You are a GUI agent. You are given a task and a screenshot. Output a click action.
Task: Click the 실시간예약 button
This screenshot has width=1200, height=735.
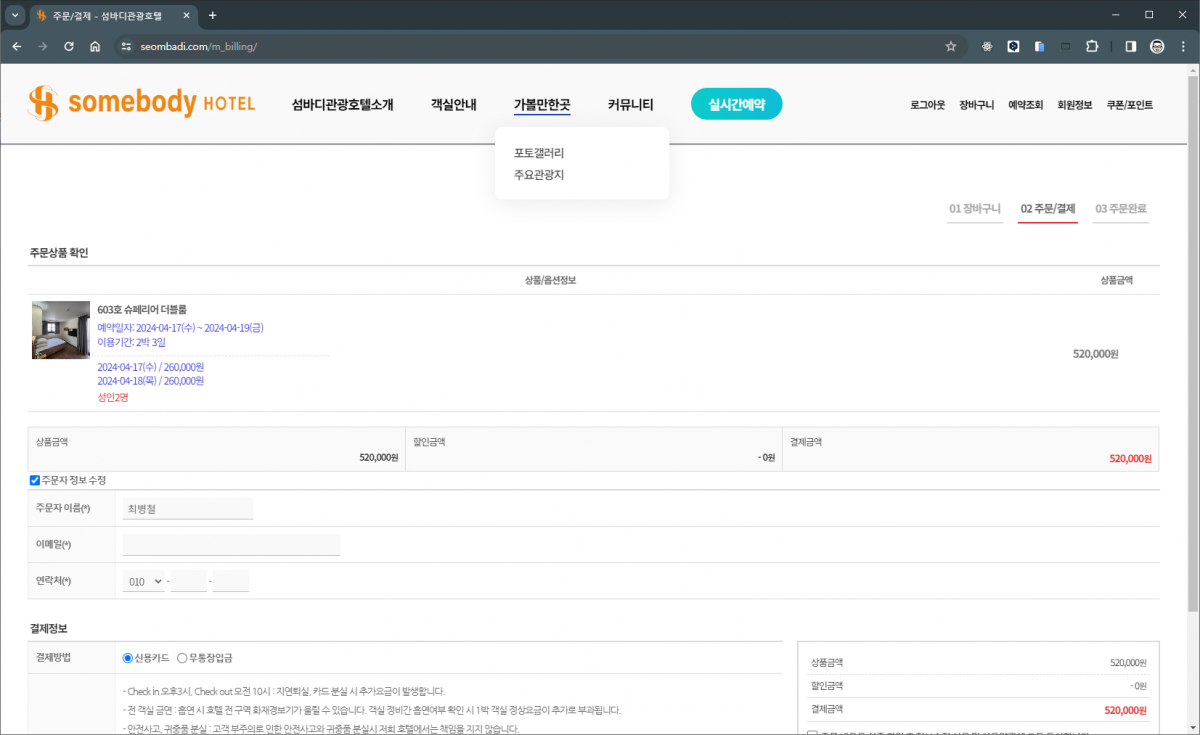tap(736, 104)
